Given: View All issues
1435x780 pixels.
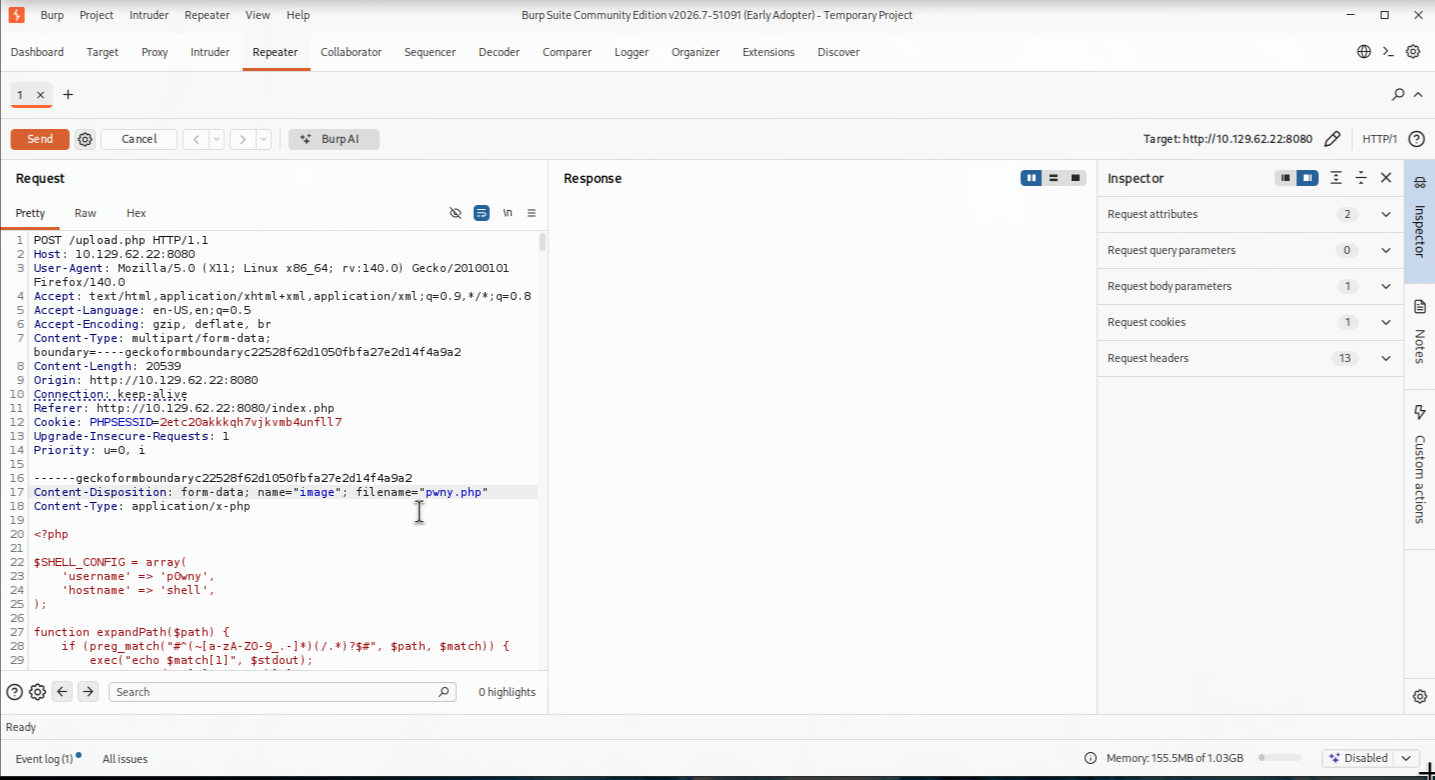Looking at the screenshot, I should coord(125,759).
